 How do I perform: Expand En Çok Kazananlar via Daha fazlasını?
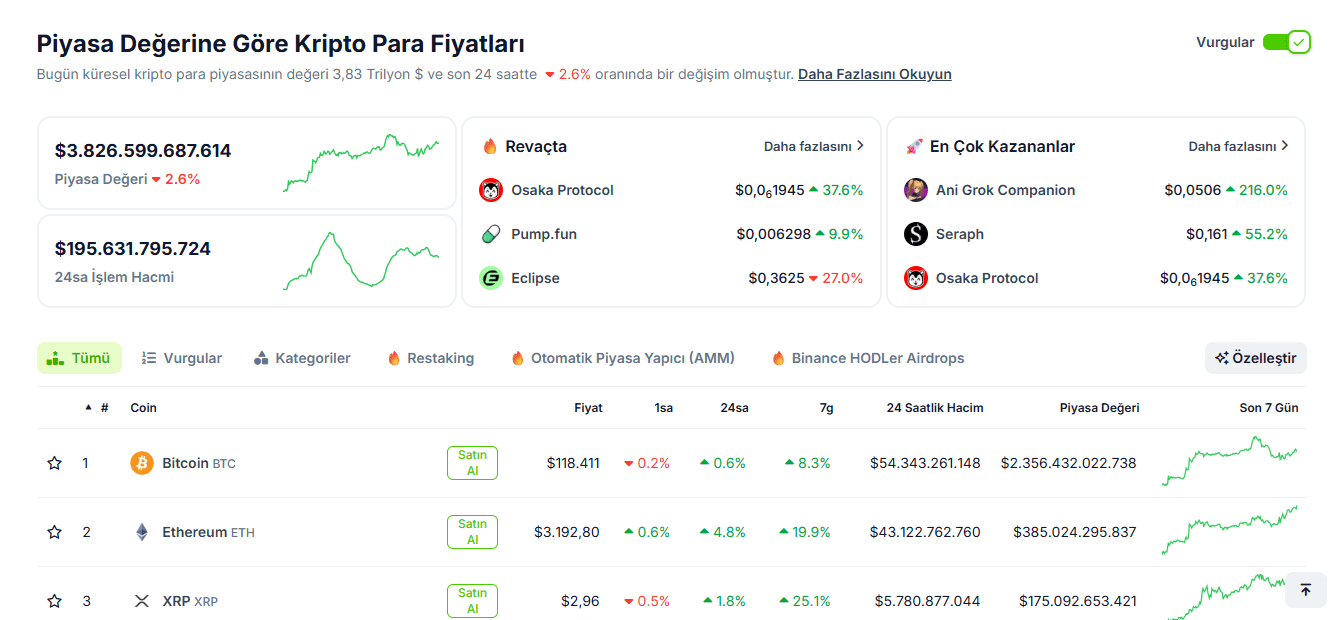point(1238,146)
